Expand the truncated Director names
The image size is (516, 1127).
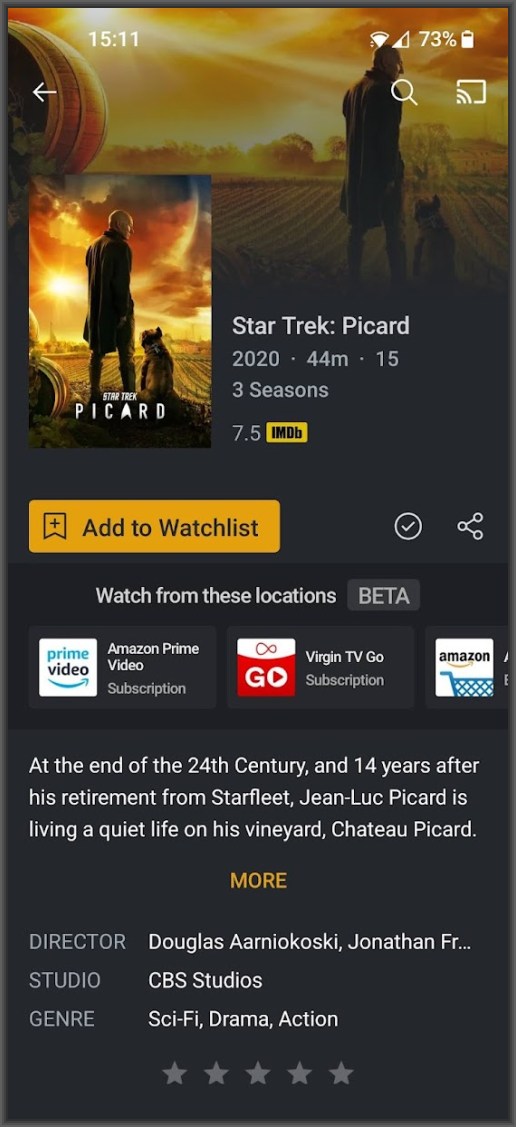click(310, 942)
